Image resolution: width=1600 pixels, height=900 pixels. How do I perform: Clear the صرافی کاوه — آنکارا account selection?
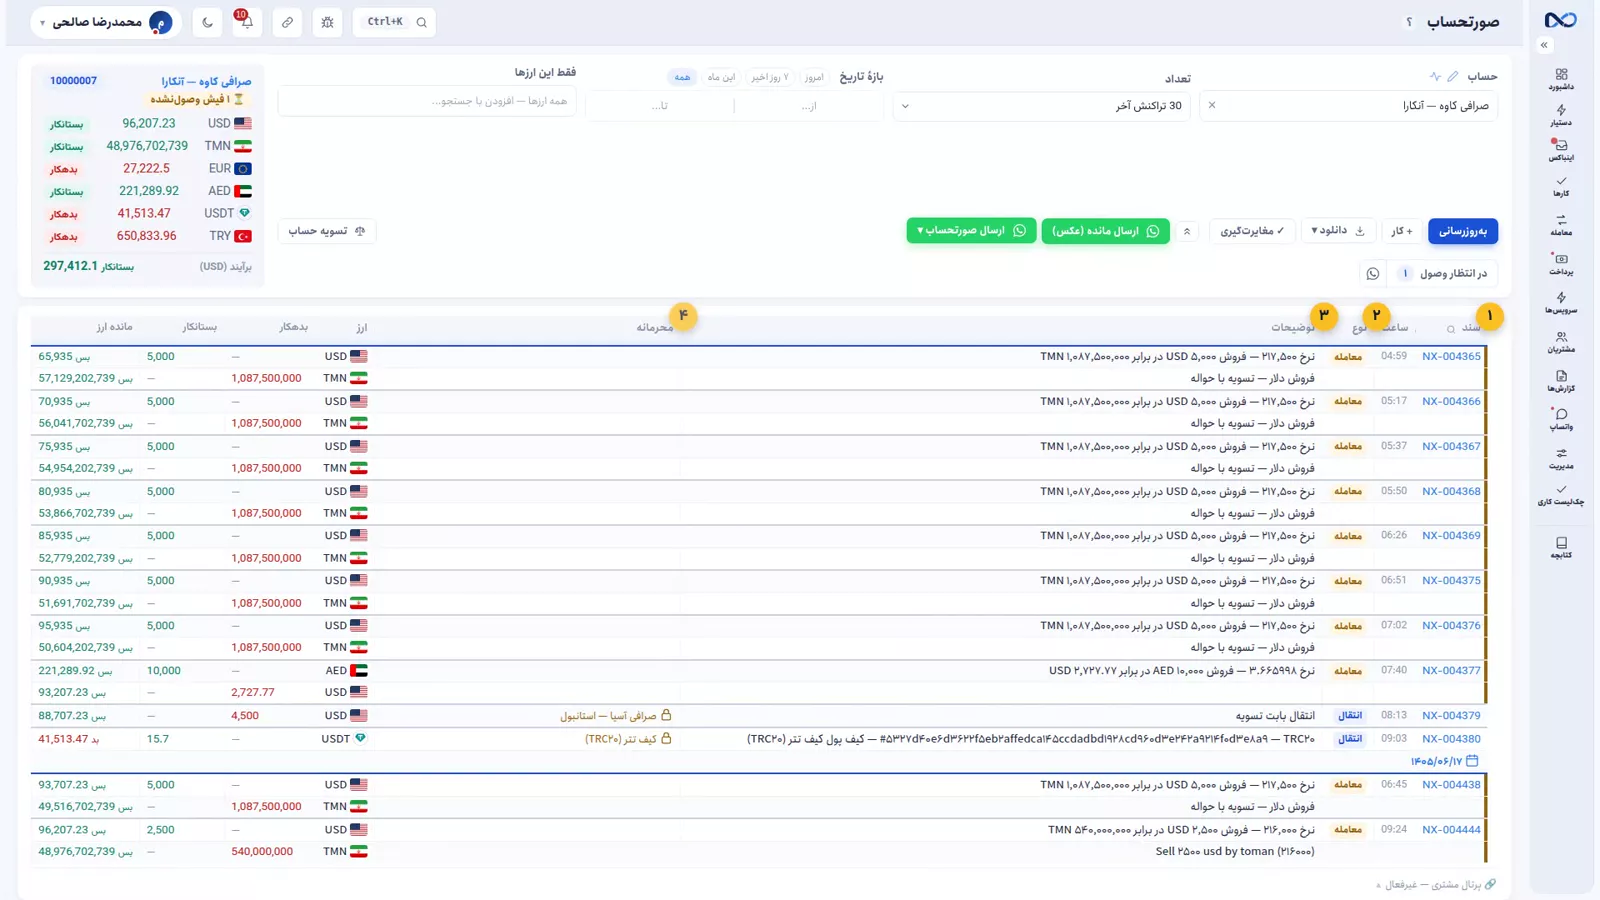tap(1212, 105)
